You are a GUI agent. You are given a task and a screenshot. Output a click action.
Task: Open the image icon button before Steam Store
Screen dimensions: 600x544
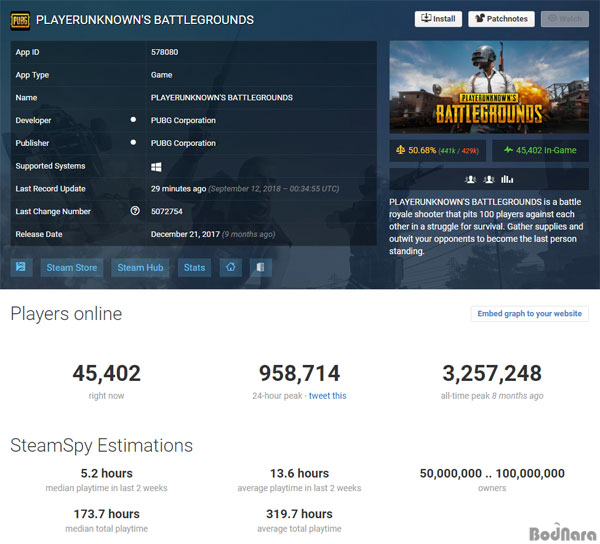click(21, 267)
